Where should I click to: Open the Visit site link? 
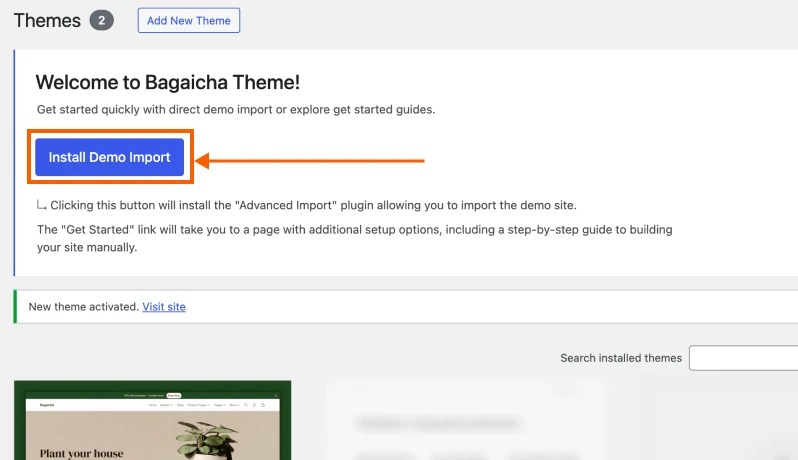[164, 307]
